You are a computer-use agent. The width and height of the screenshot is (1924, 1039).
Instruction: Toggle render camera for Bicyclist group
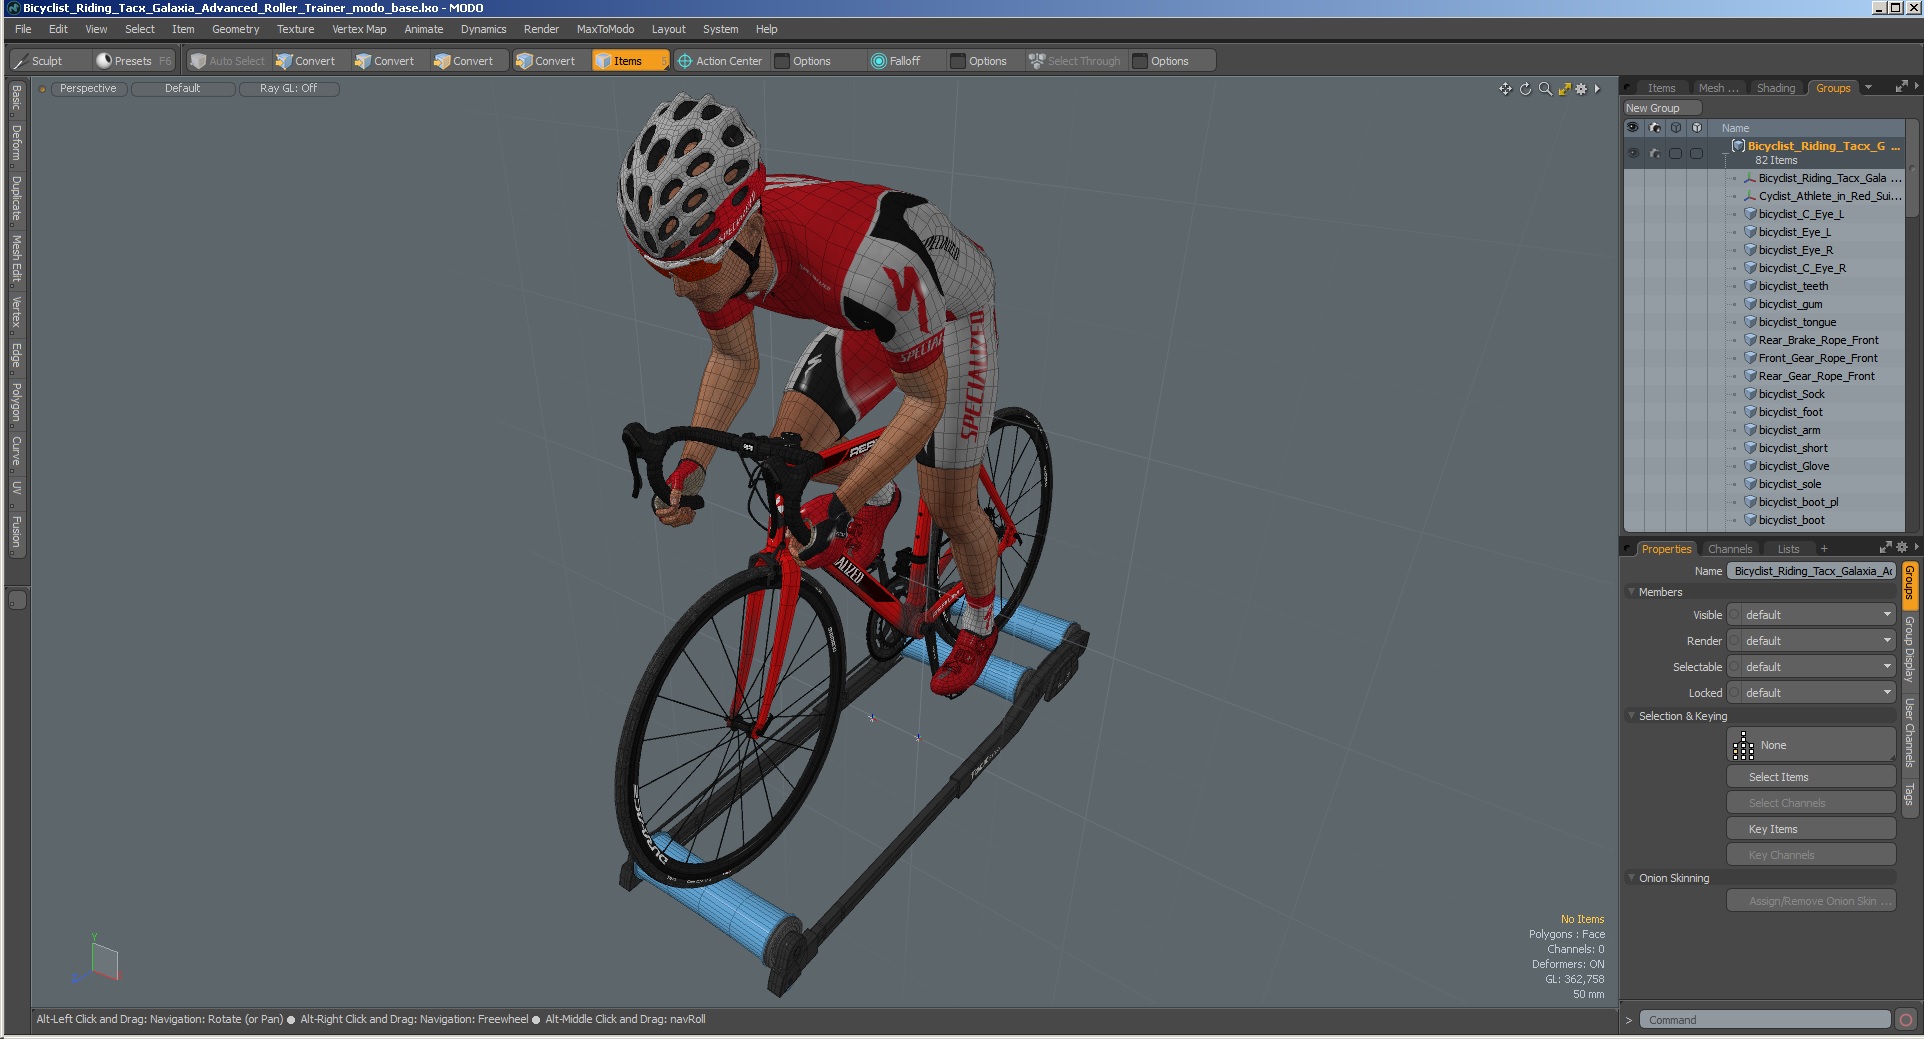pos(1655,153)
